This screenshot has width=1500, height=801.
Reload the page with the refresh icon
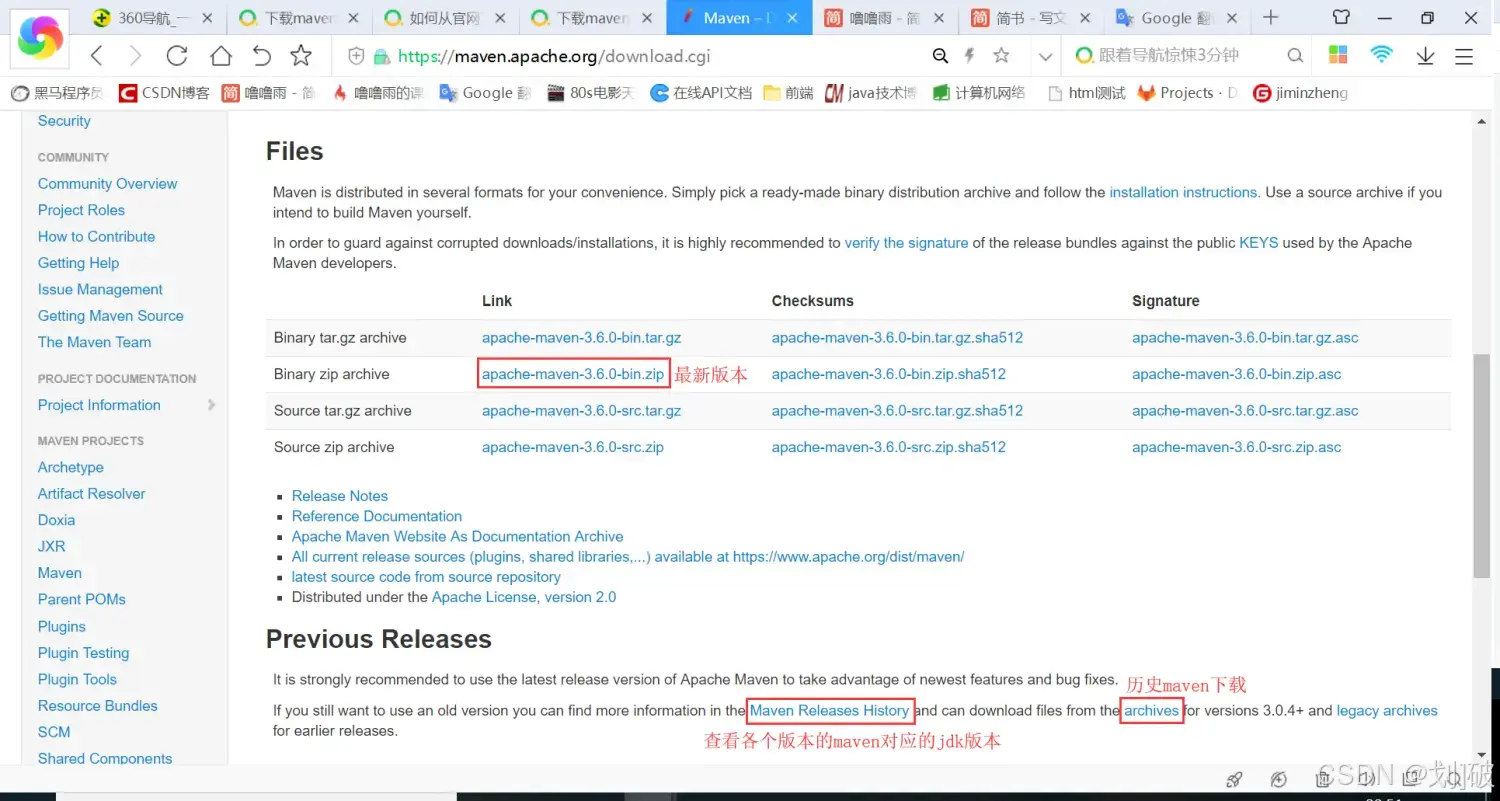click(x=177, y=56)
